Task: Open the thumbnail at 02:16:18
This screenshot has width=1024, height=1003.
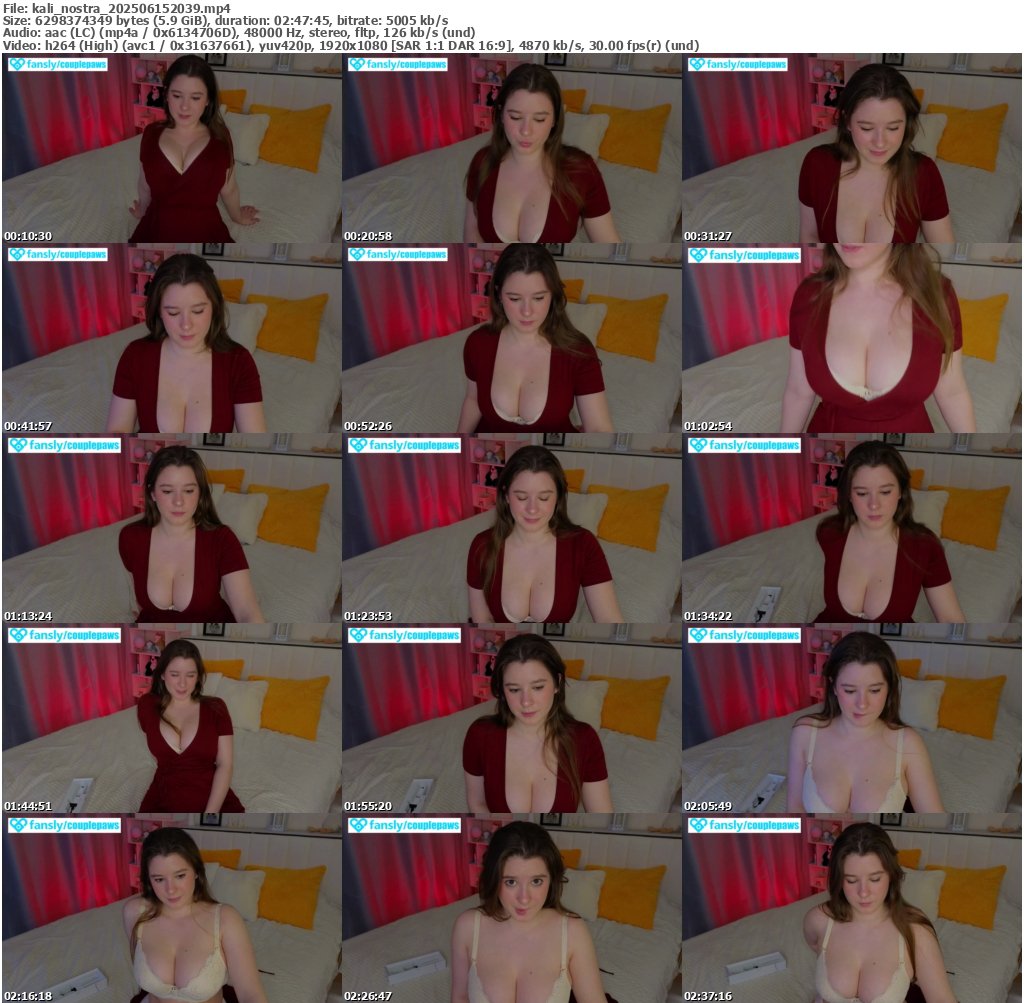Action: pyautogui.click(x=171, y=908)
